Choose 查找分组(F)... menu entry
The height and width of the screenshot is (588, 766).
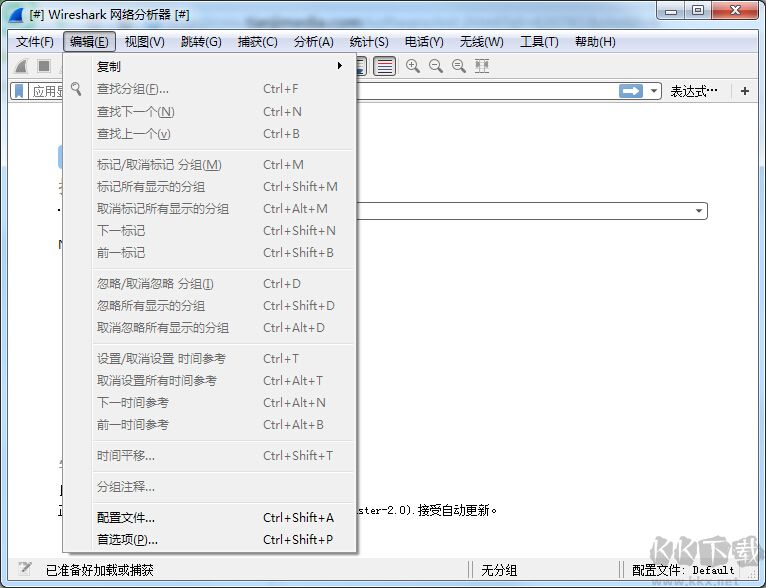click(224, 89)
